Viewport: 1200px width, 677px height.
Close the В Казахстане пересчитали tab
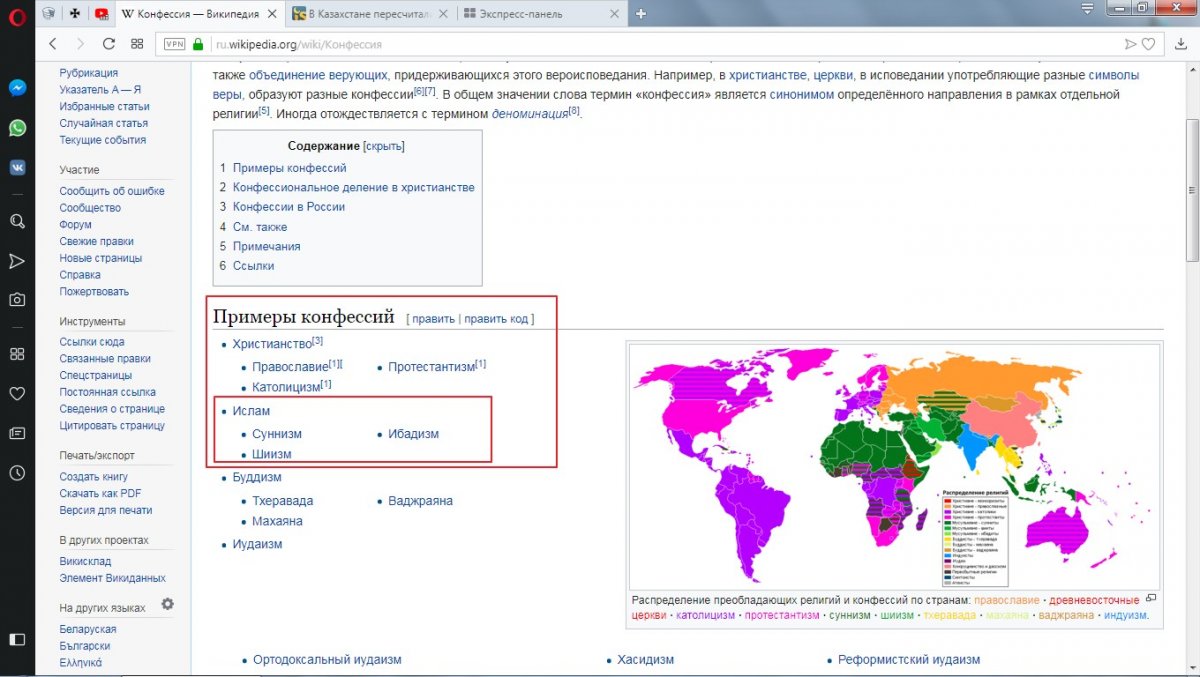click(445, 14)
